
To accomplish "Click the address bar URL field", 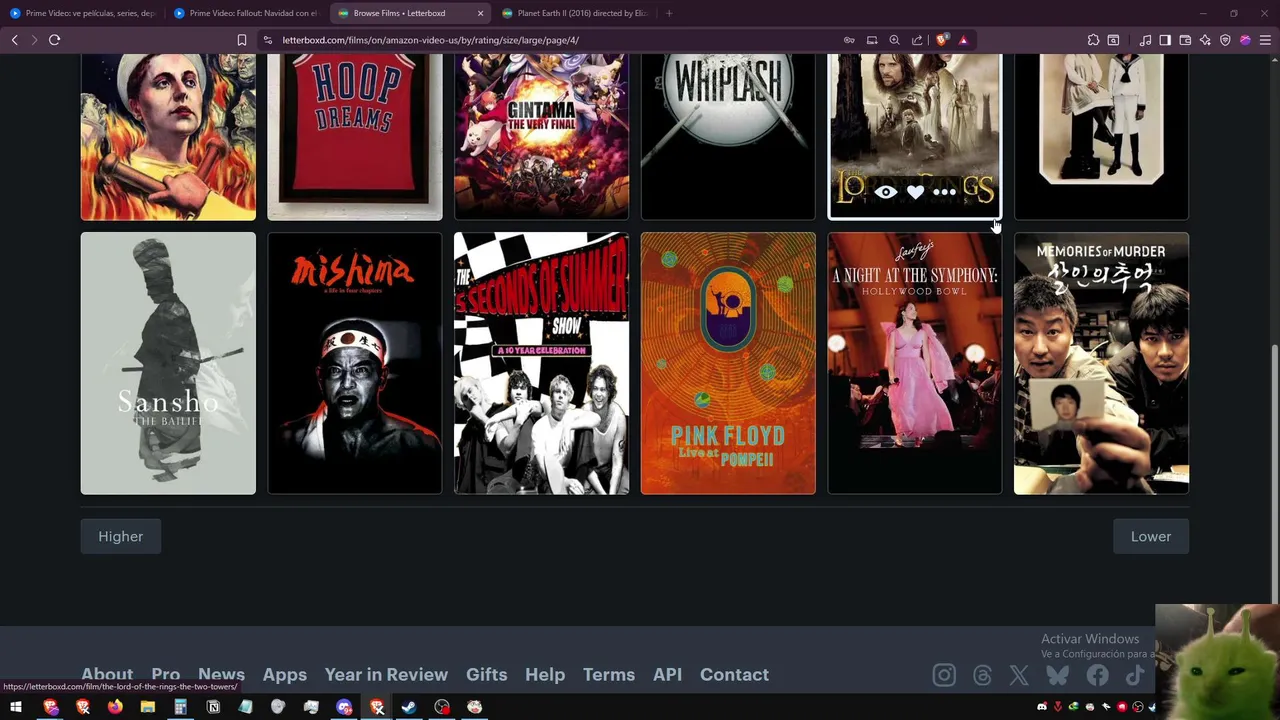I will click(x=550, y=40).
